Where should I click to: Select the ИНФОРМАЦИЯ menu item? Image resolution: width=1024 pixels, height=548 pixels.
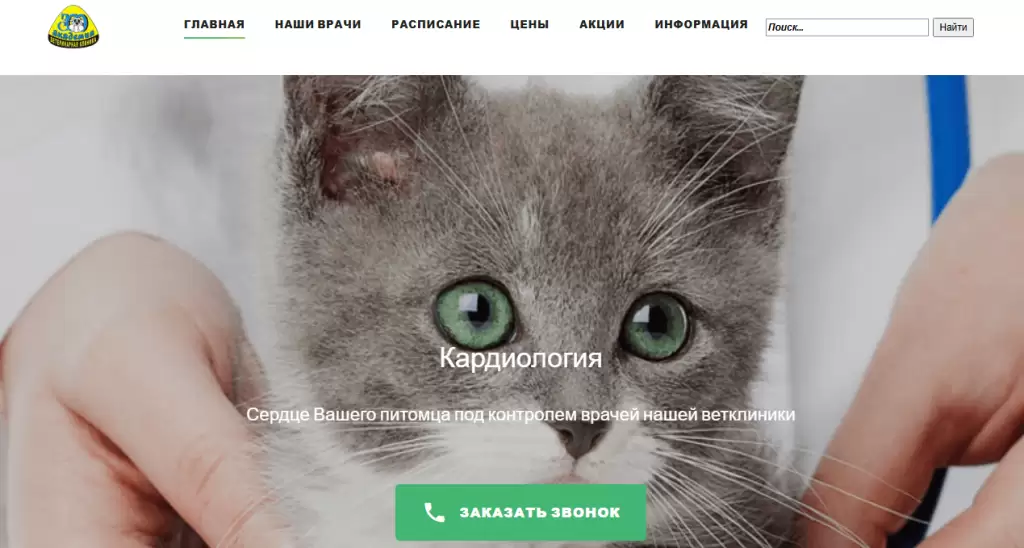[x=701, y=24]
